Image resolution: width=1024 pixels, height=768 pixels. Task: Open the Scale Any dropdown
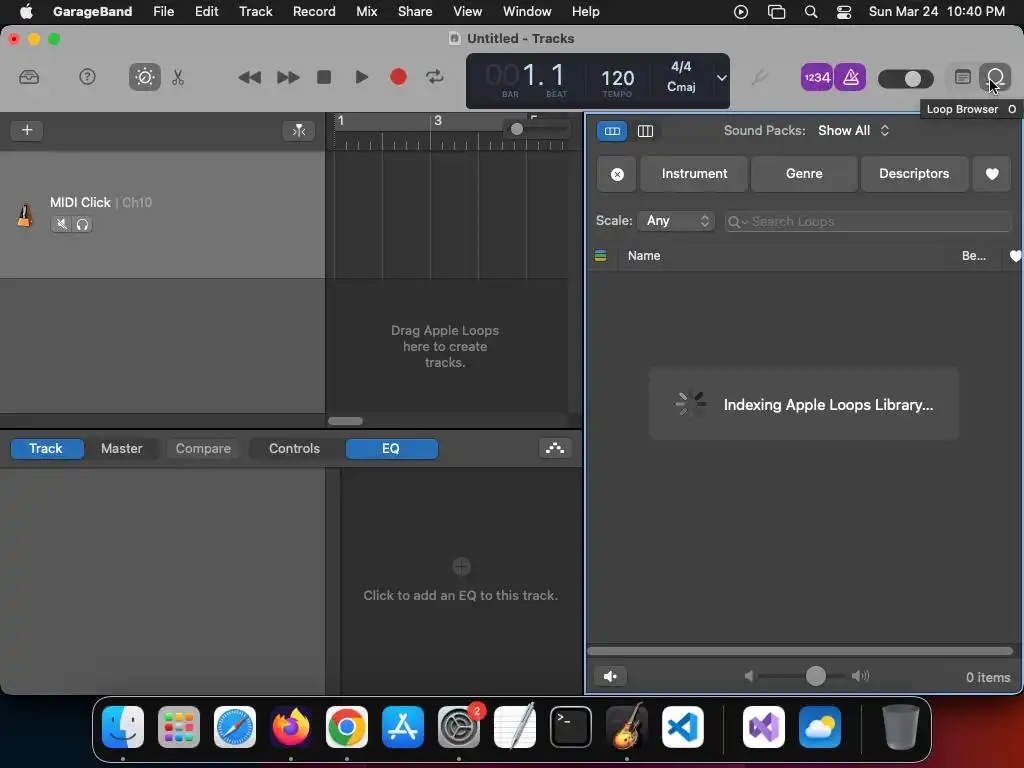[x=677, y=221]
